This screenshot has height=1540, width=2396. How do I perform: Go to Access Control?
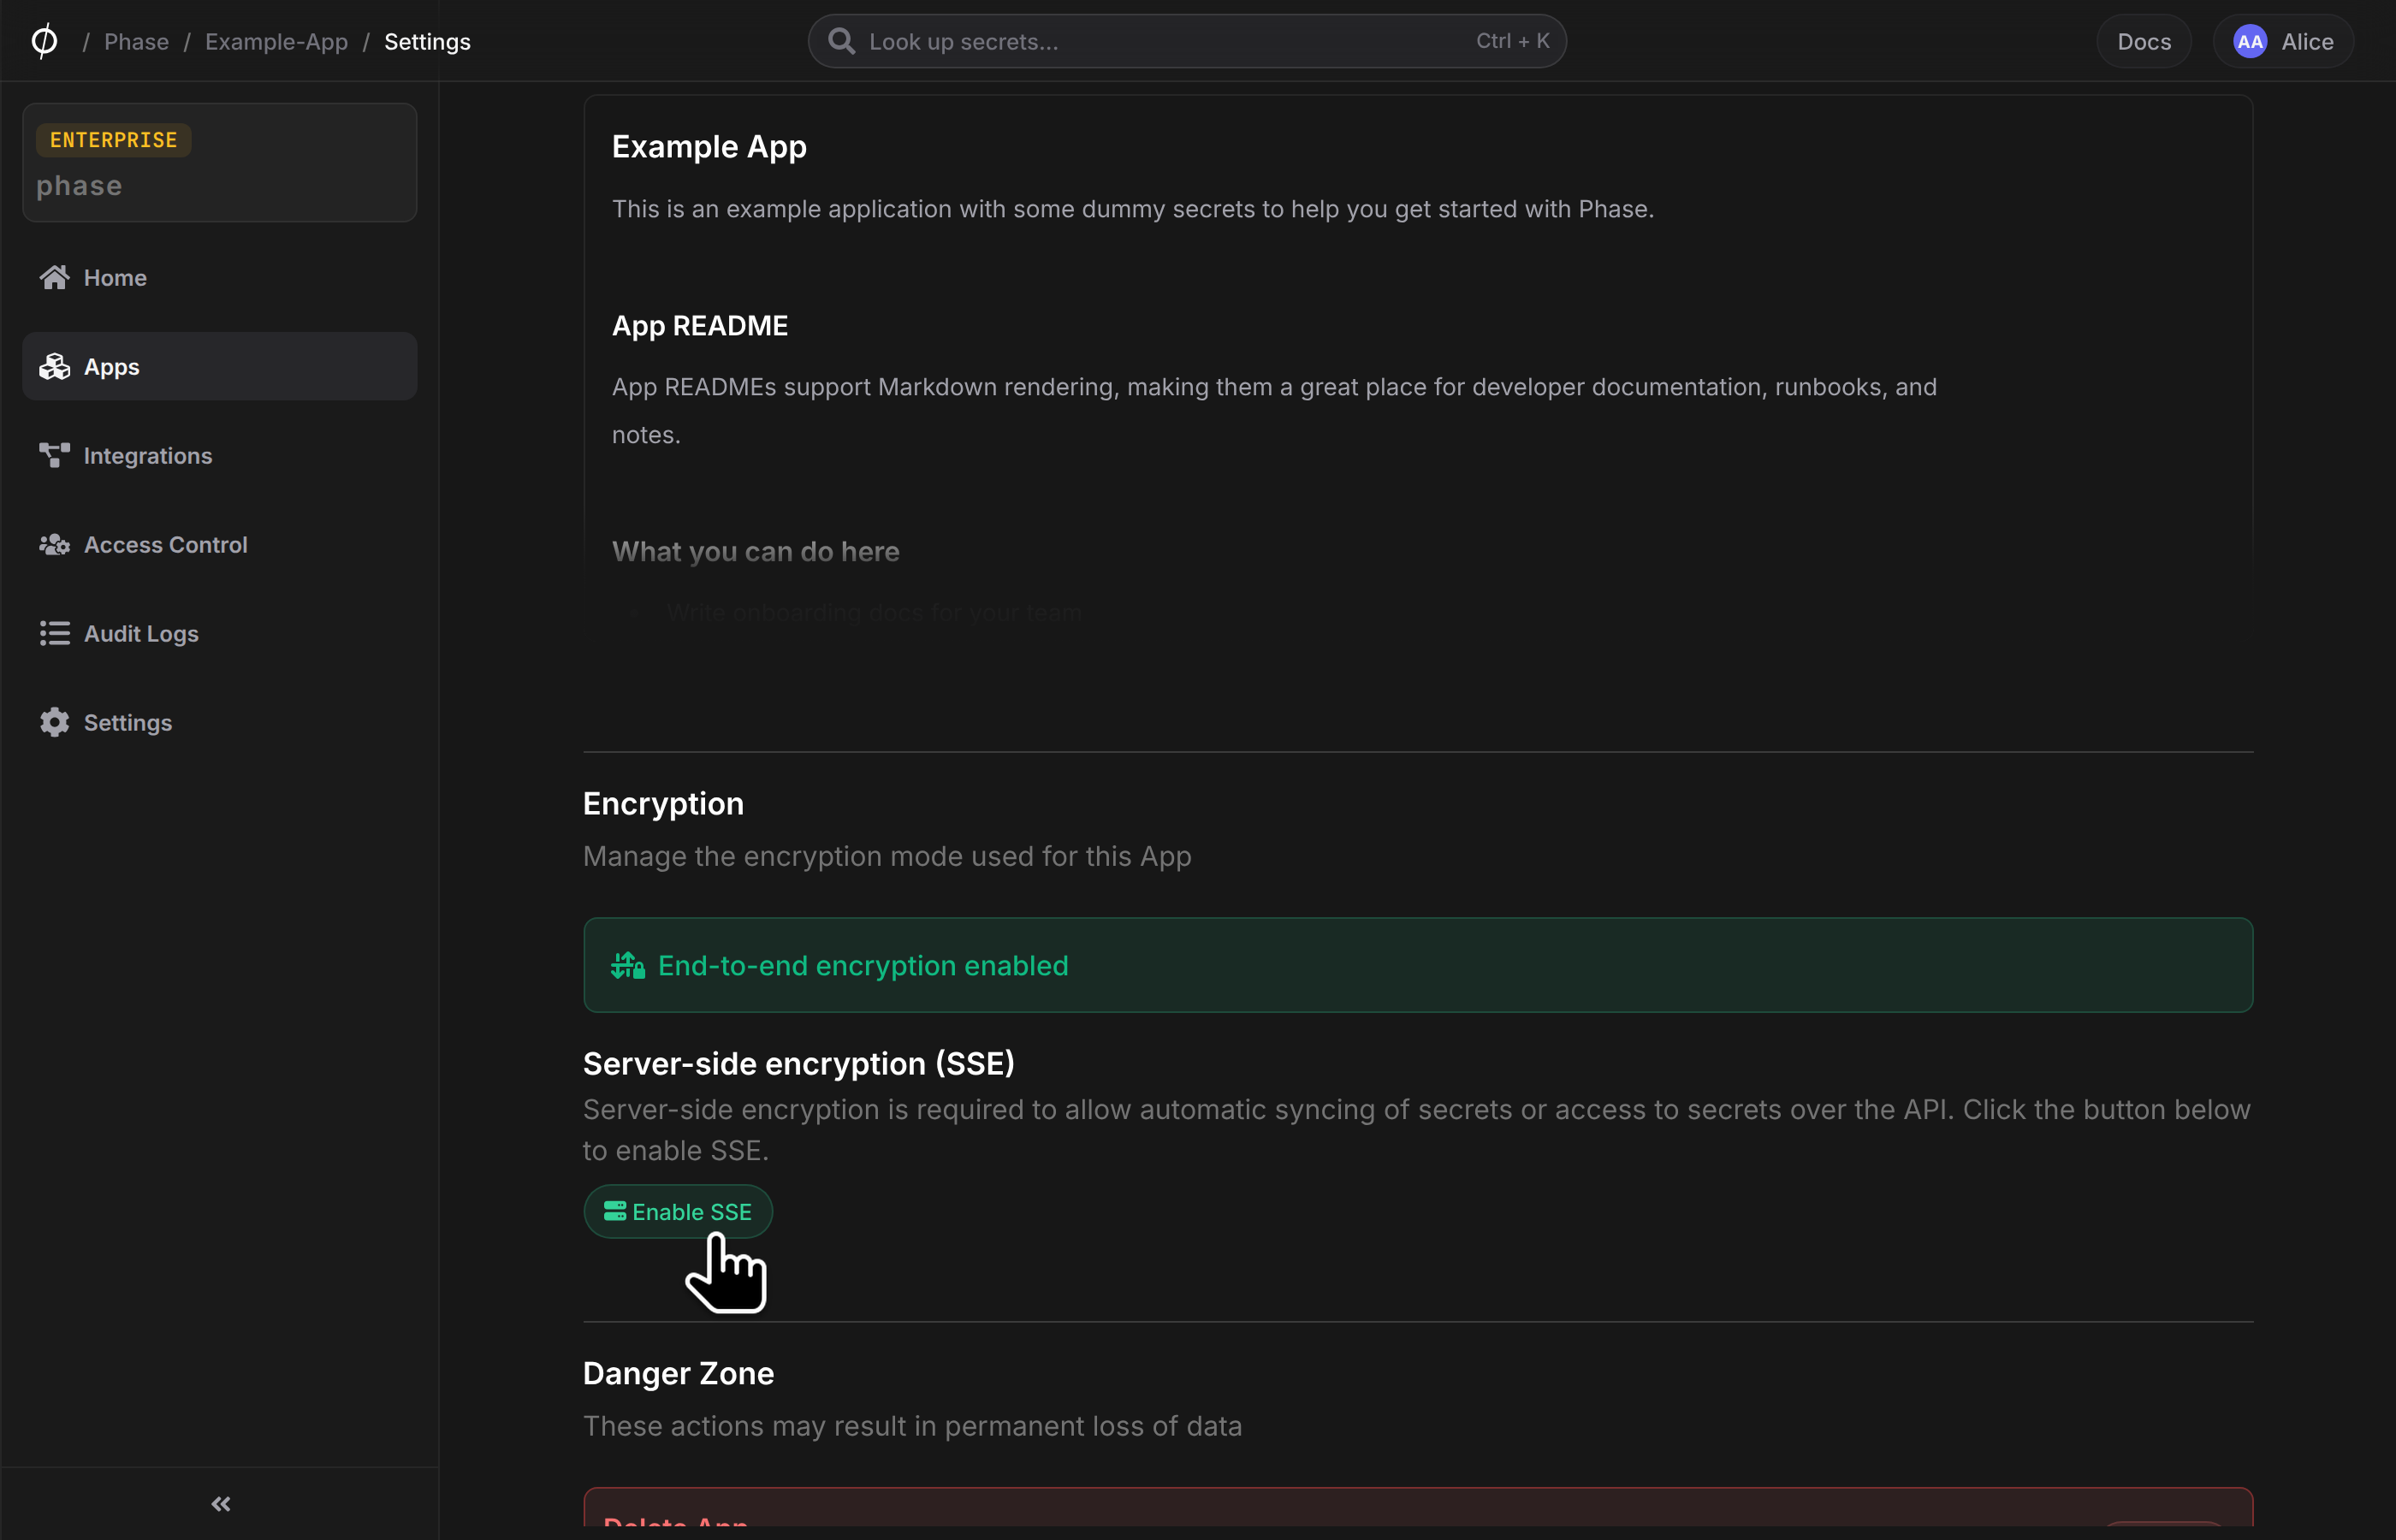(x=219, y=544)
